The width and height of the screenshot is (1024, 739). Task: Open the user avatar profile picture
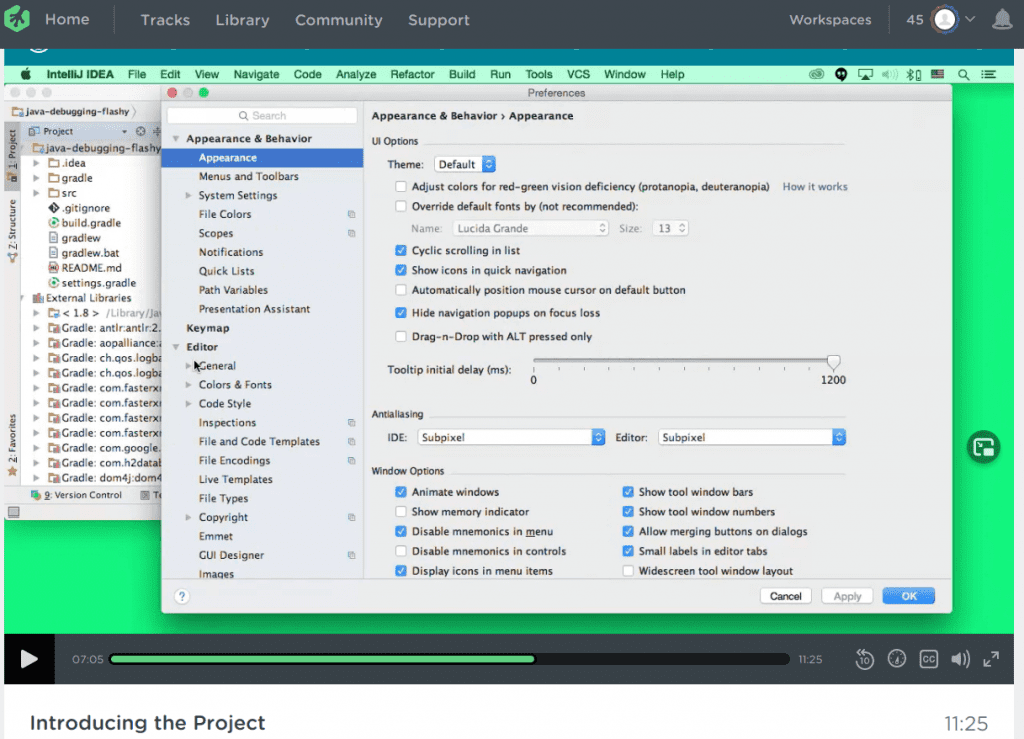(x=944, y=20)
